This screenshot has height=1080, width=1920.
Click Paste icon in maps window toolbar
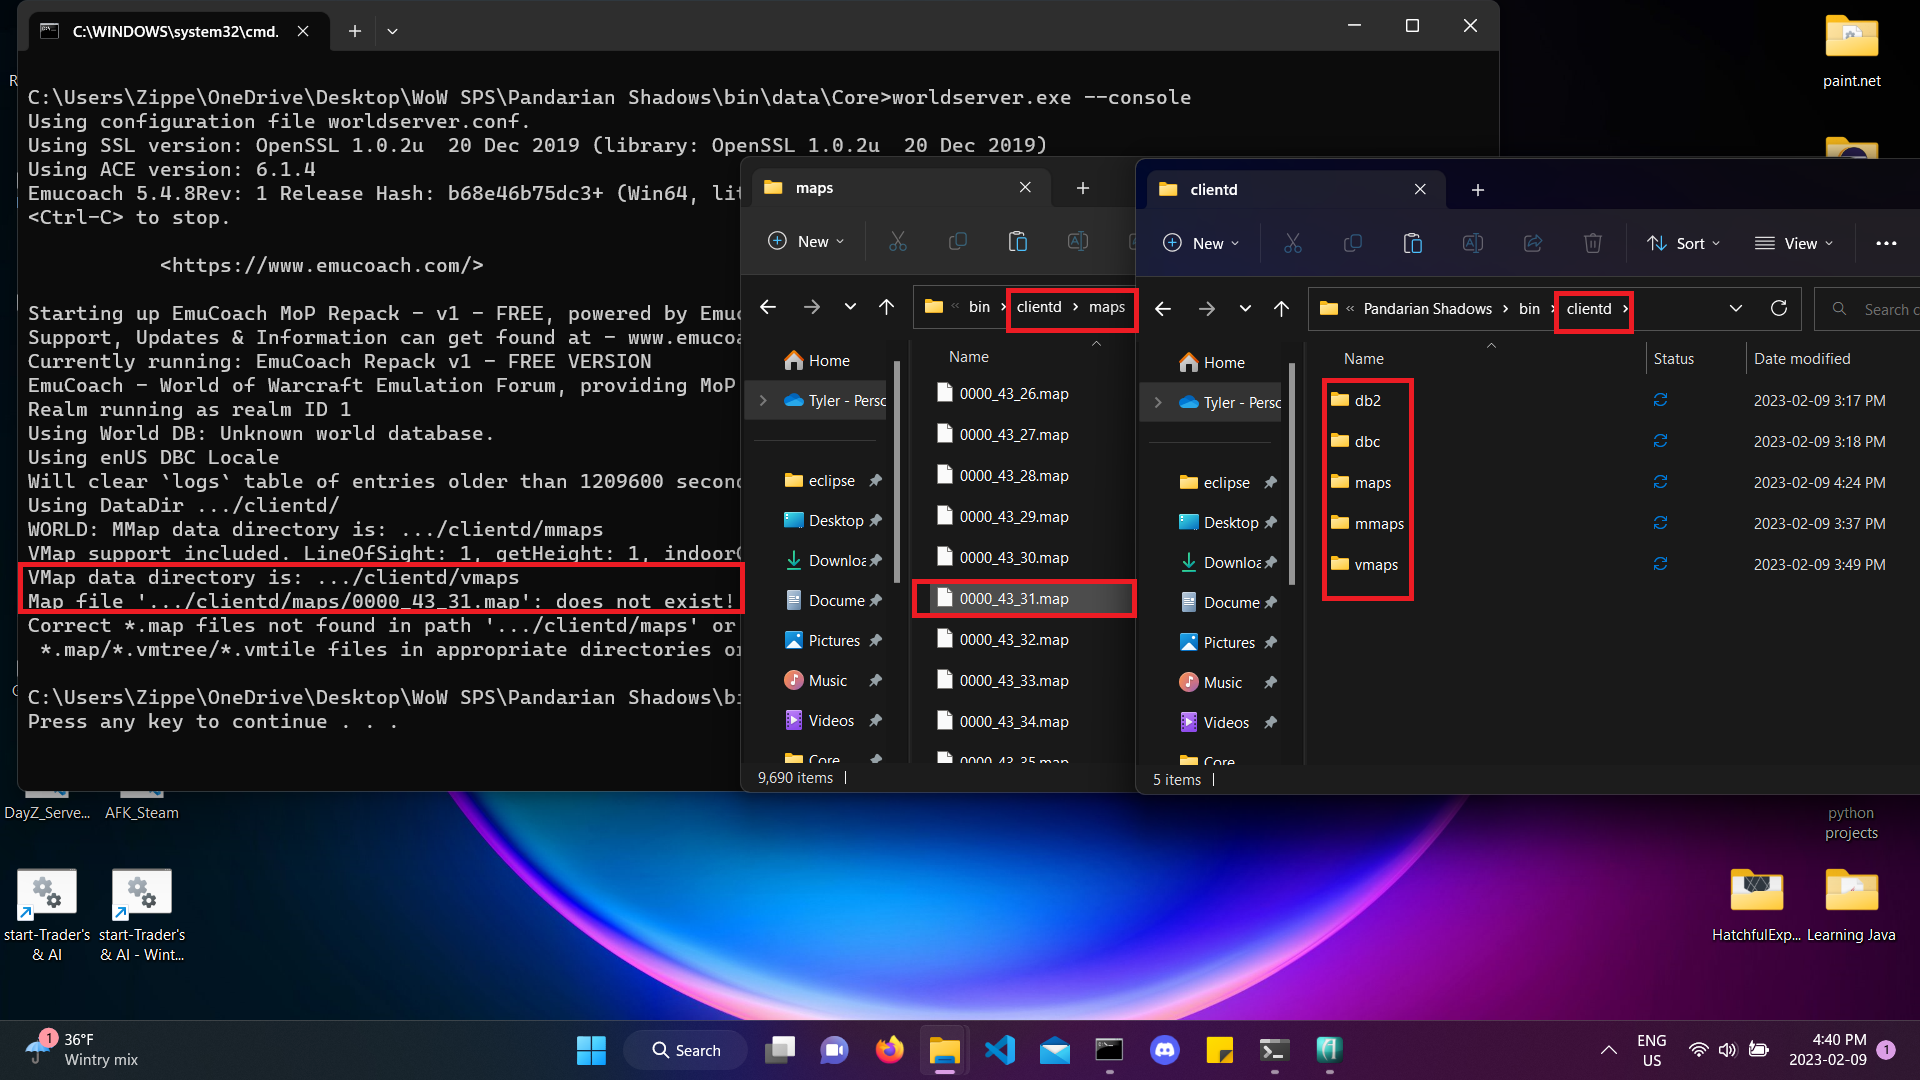point(1018,241)
